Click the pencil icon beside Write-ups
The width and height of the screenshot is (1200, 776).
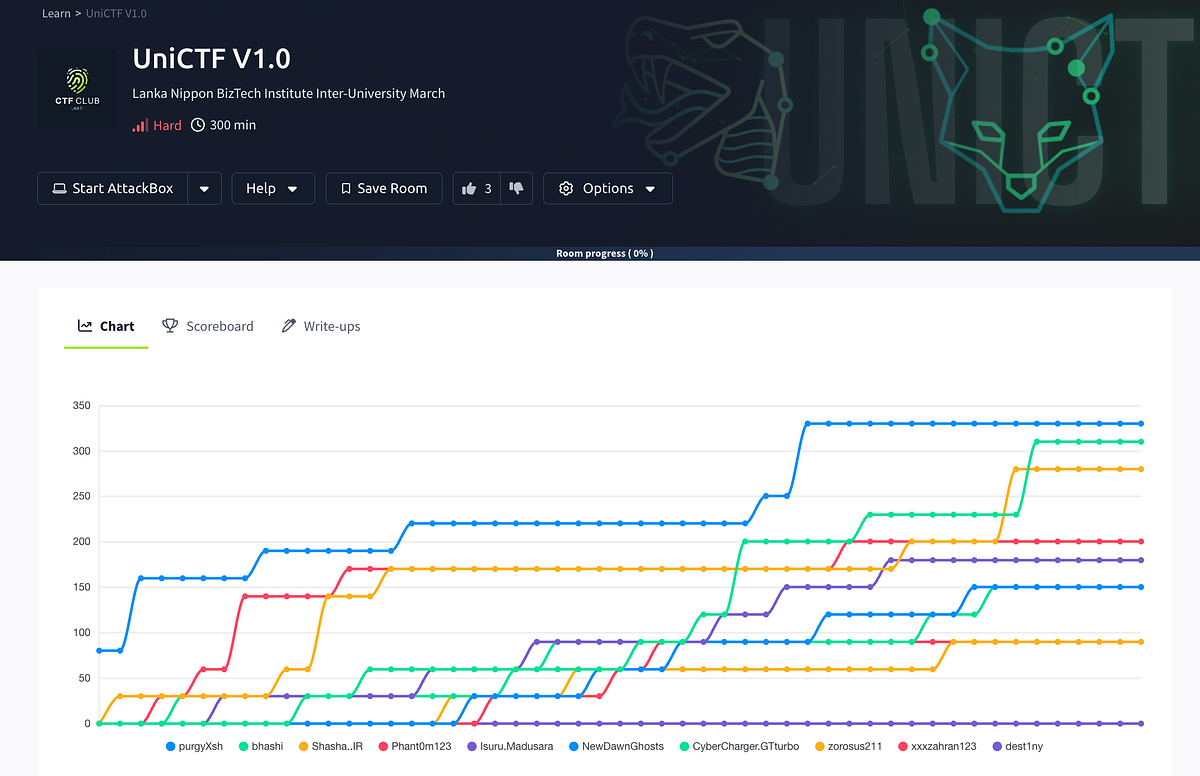[288, 325]
